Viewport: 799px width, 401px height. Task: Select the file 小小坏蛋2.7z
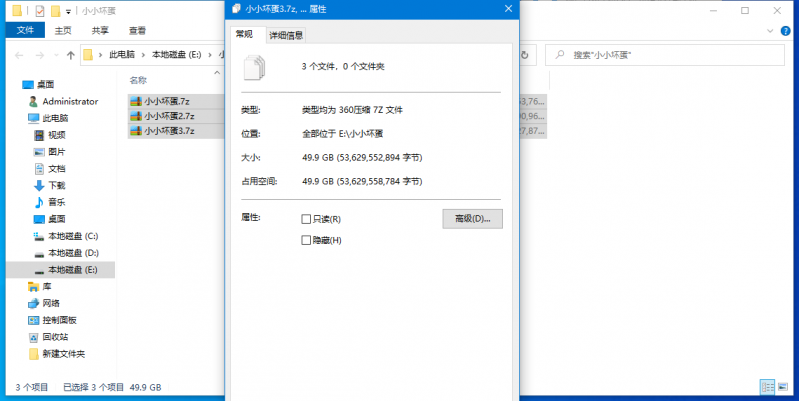[169, 115]
